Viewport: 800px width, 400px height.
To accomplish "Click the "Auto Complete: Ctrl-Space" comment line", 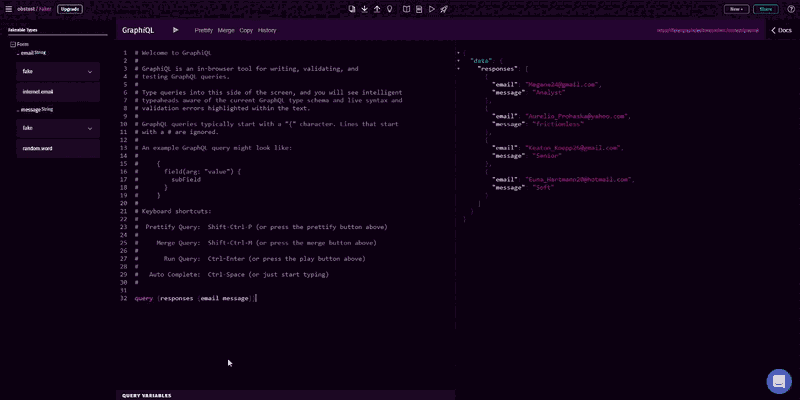I will coord(232,274).
